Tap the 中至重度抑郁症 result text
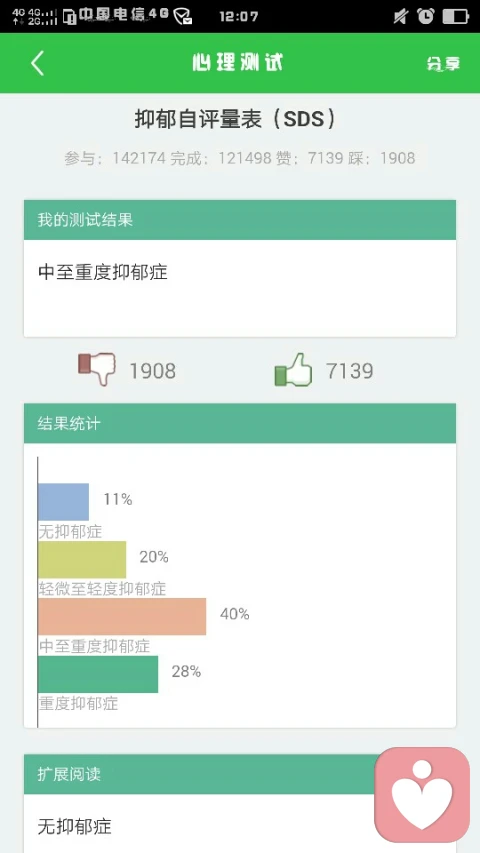Viewport: 480px width, 853px height. point(103,272)
